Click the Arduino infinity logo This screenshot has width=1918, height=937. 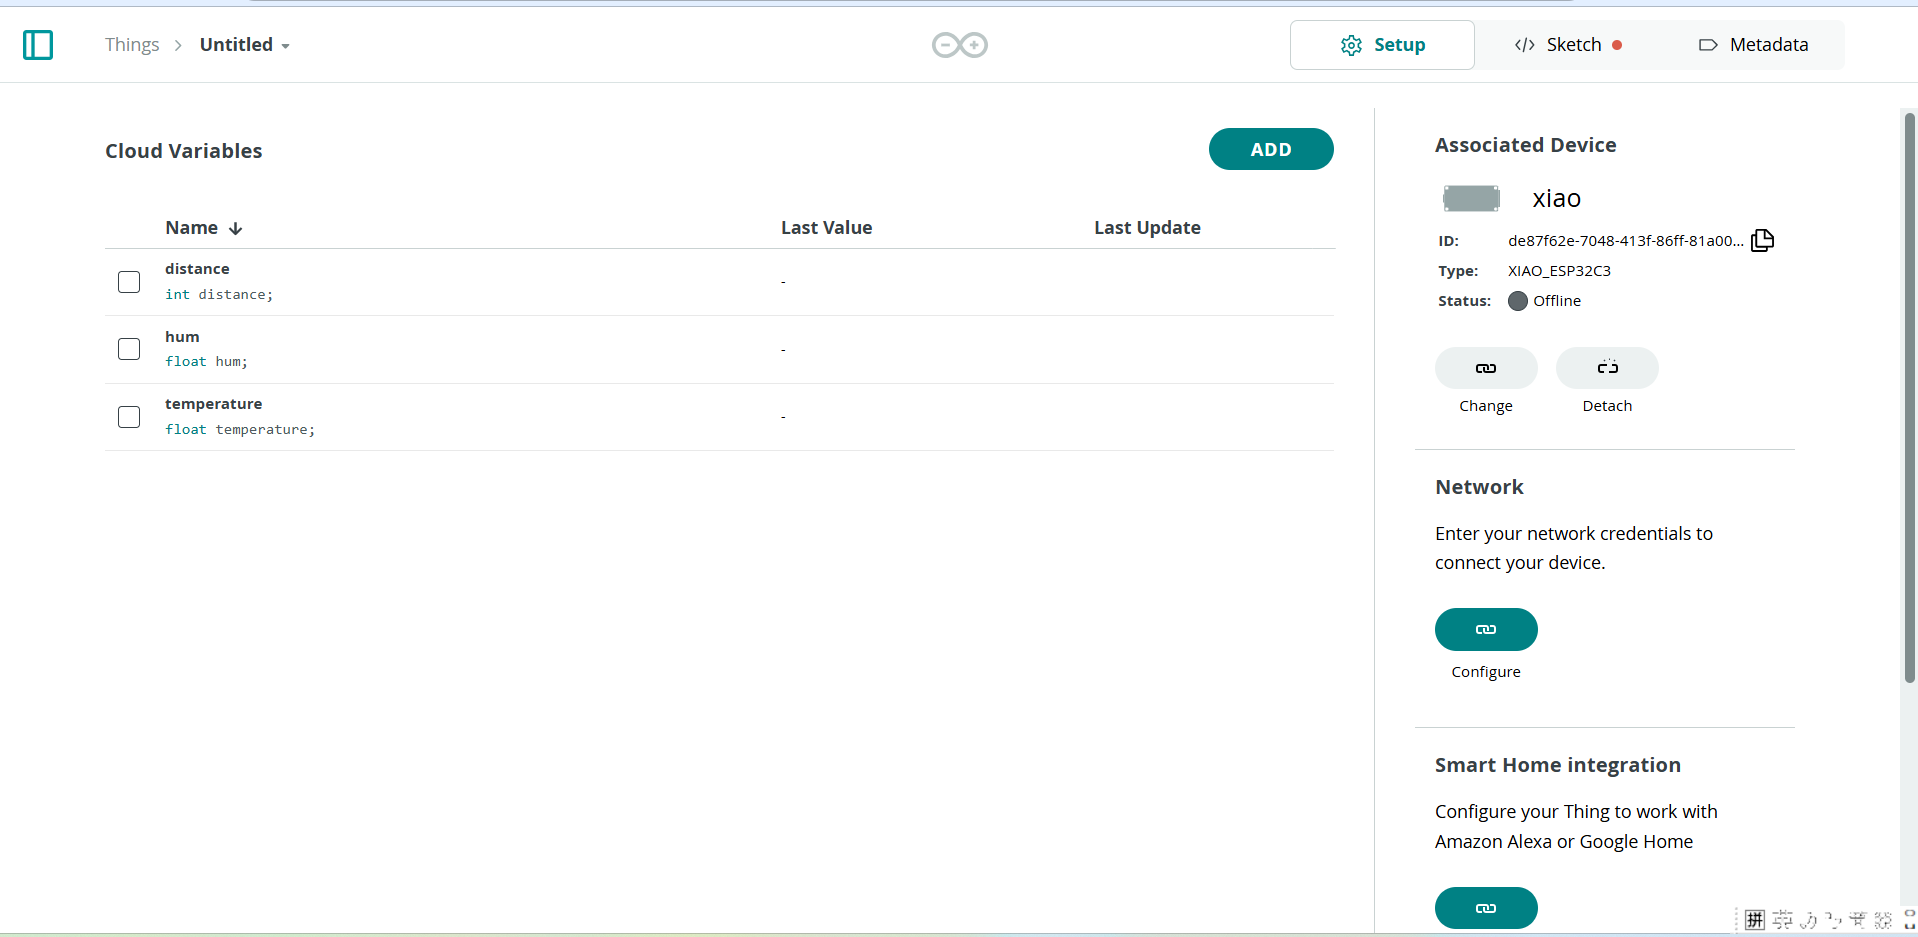tap(960, 45)
